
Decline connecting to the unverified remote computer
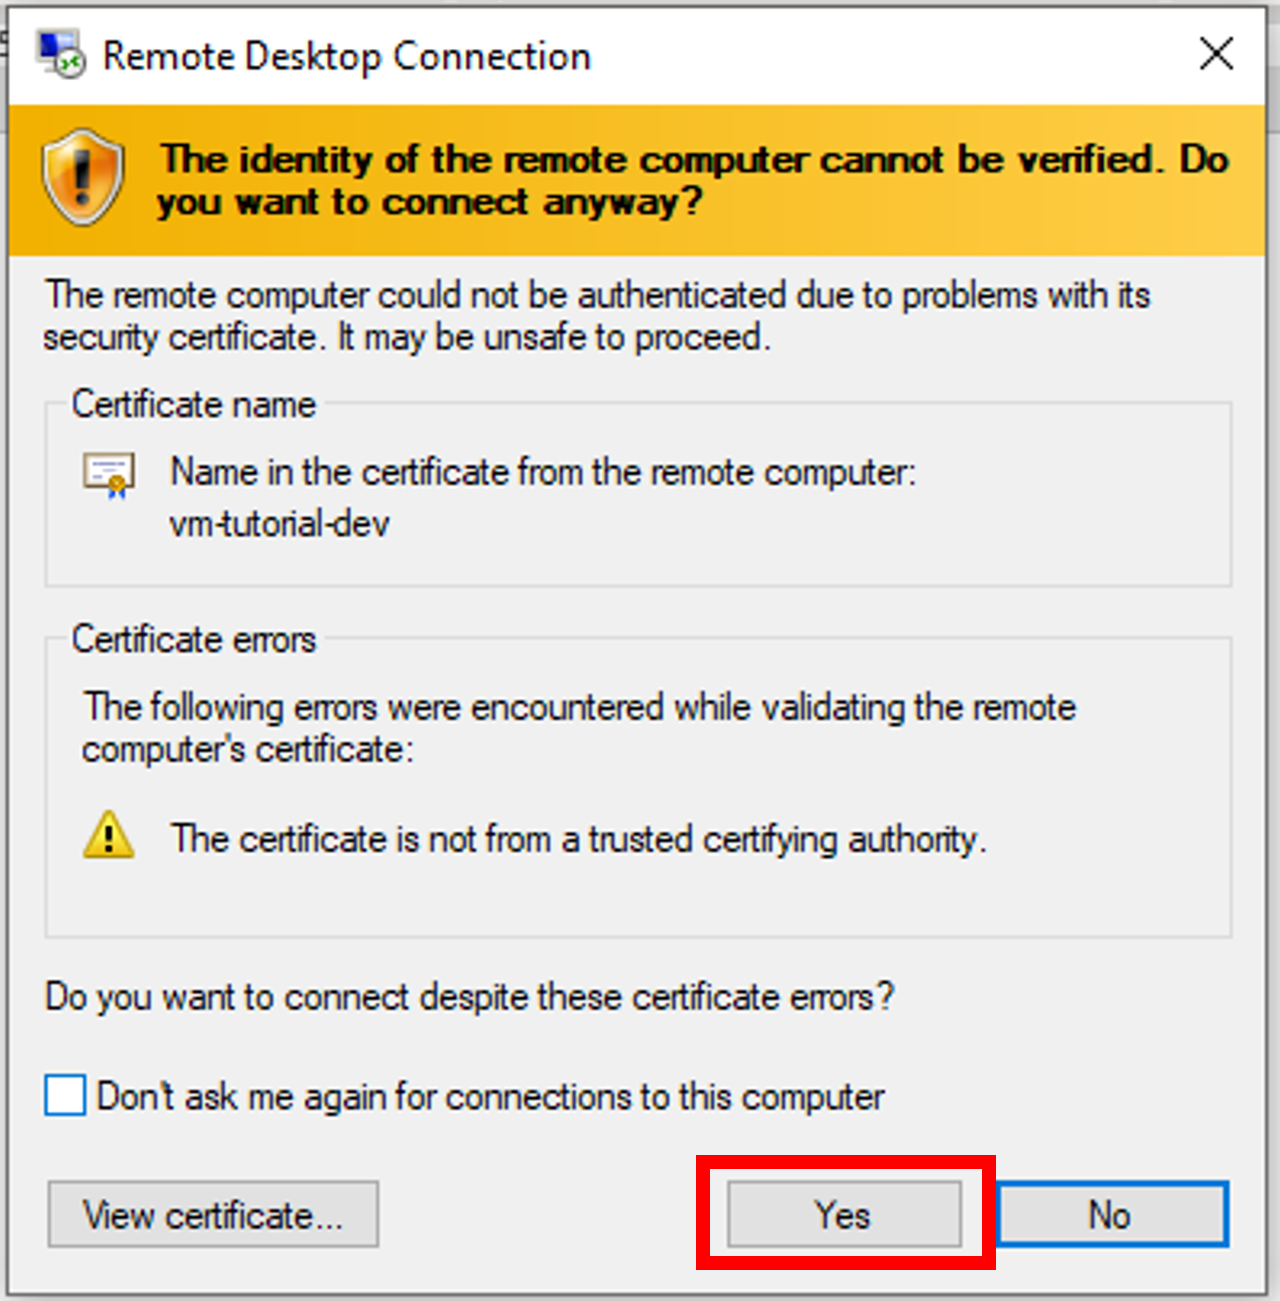(1110, 1214)
